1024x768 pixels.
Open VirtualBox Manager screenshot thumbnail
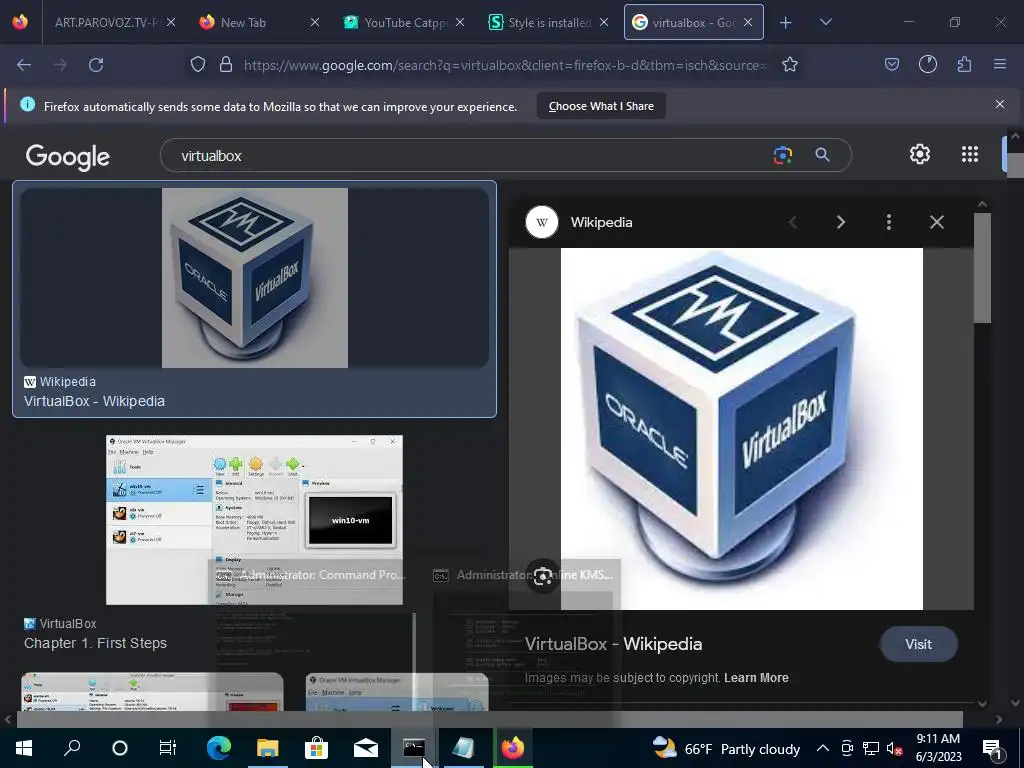pos(255,520)
